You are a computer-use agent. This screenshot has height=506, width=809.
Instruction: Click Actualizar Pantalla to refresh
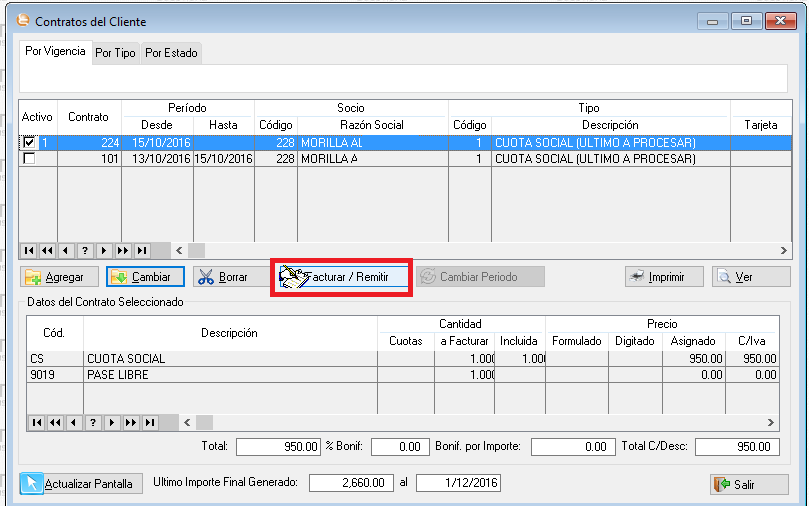(x=82, y=484)
